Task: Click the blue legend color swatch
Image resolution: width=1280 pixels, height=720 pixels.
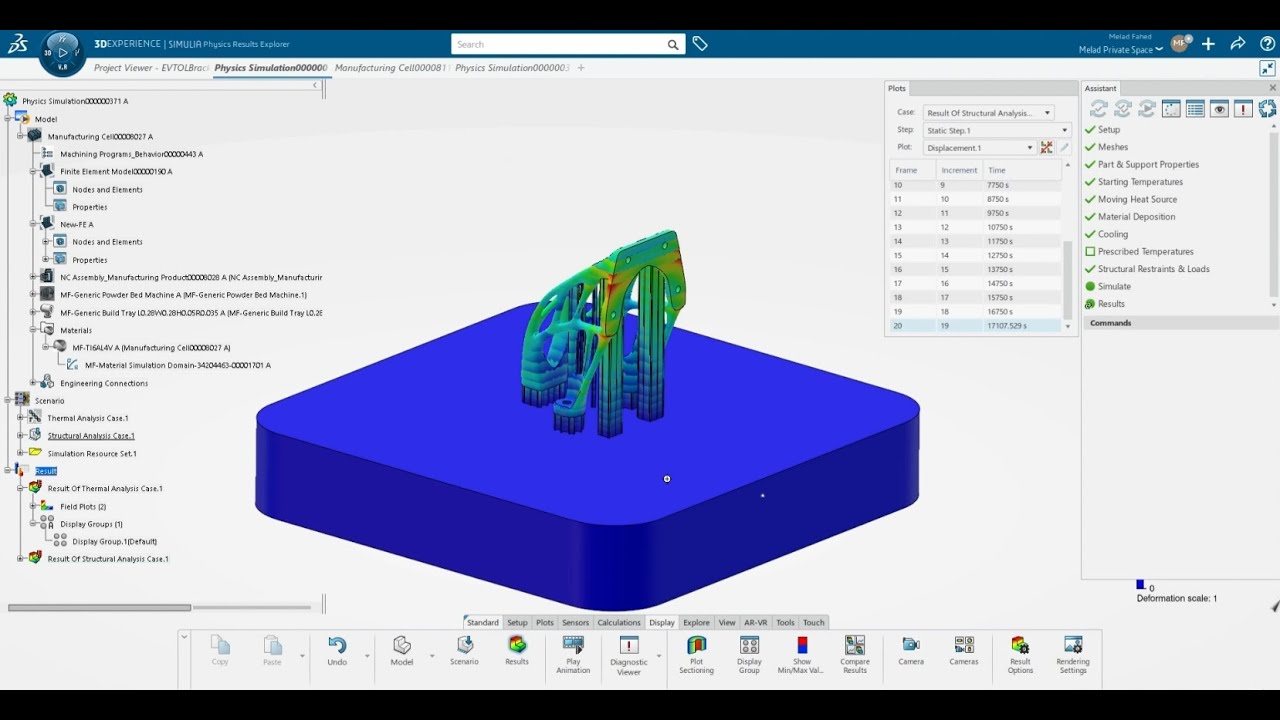Action: coord(1140,585)
